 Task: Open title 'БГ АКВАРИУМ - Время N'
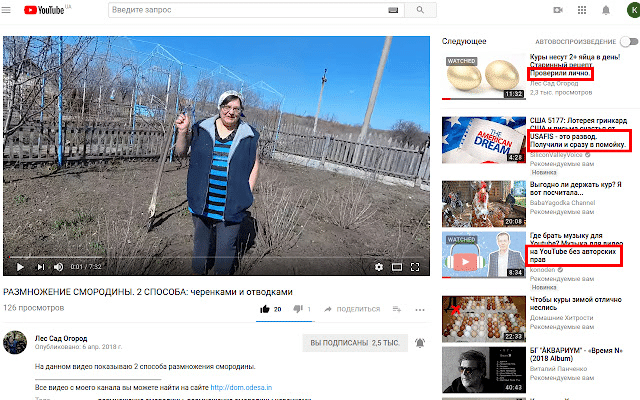(576, 354)
